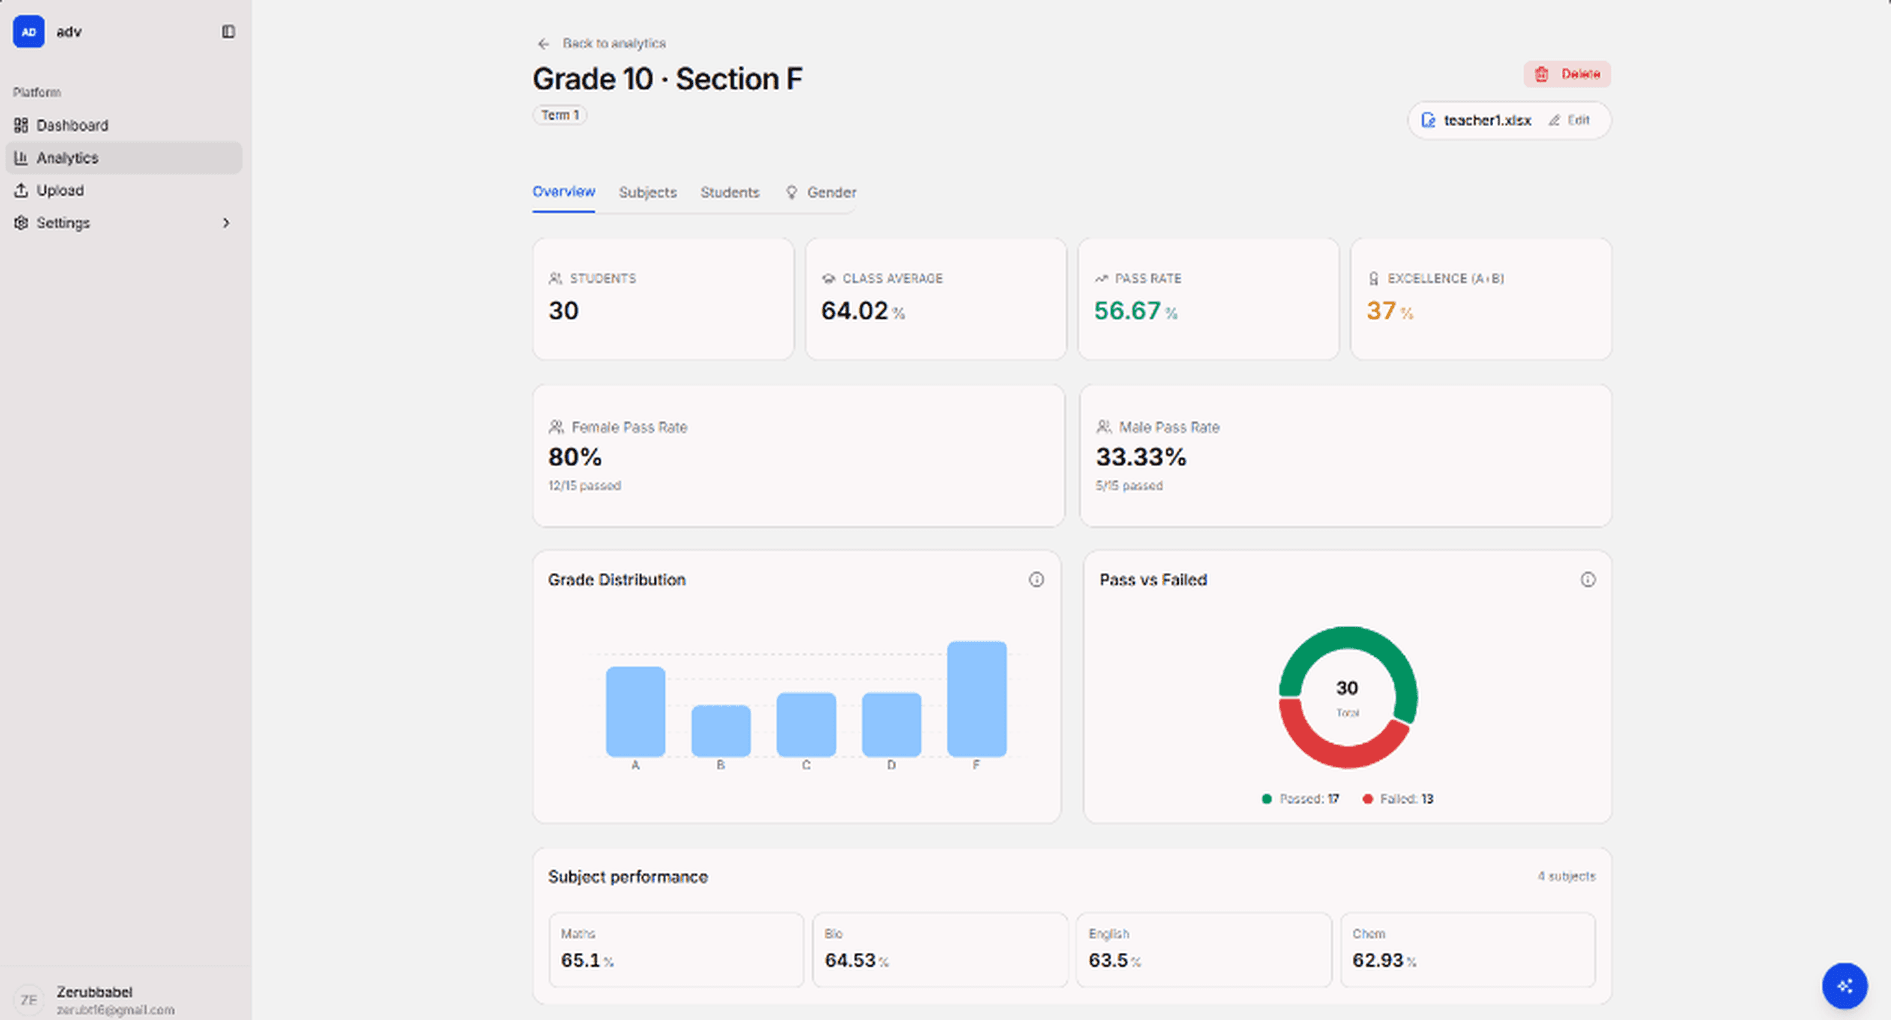Screen dimensions: 1891x1020
Task: Click the Pass Rate trend icon
Action: 1101,278
